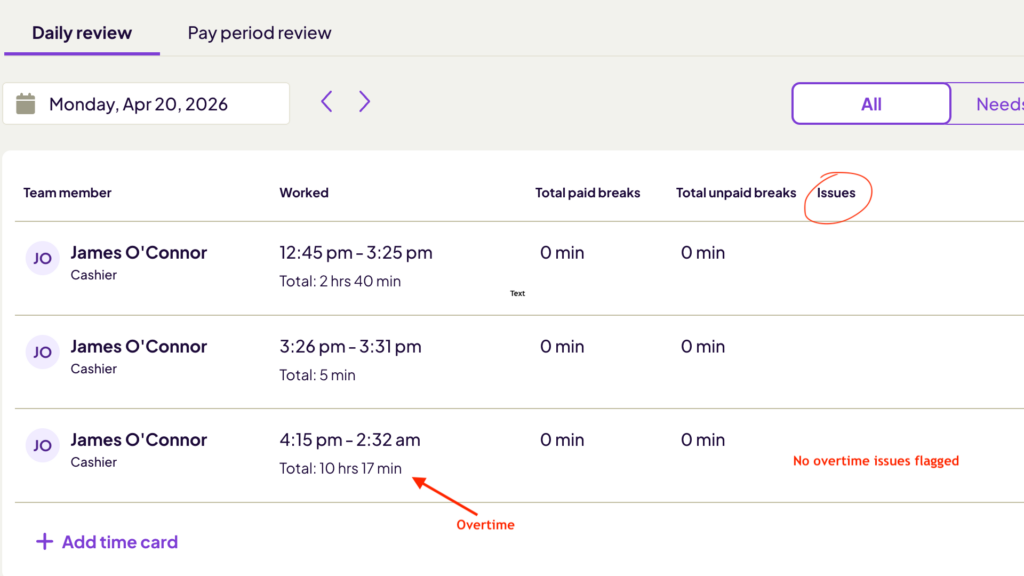Click Total: 5 min
This screenshot has height=576, width=1024.
tap(317, 375)
